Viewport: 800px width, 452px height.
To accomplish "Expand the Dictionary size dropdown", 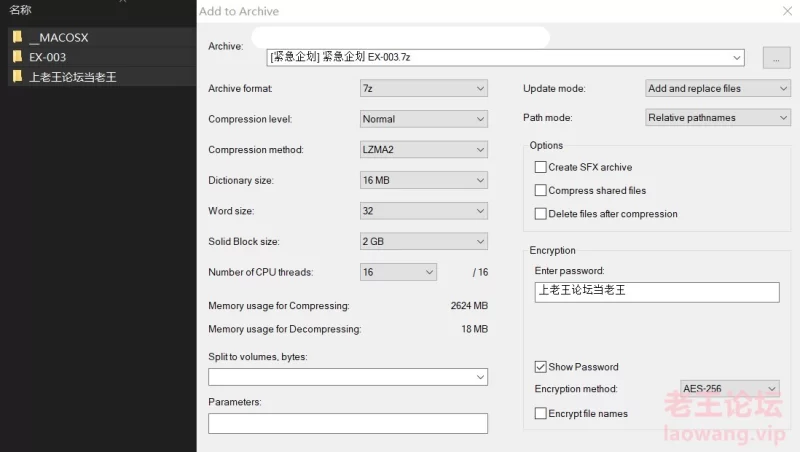I will point(424,181).
